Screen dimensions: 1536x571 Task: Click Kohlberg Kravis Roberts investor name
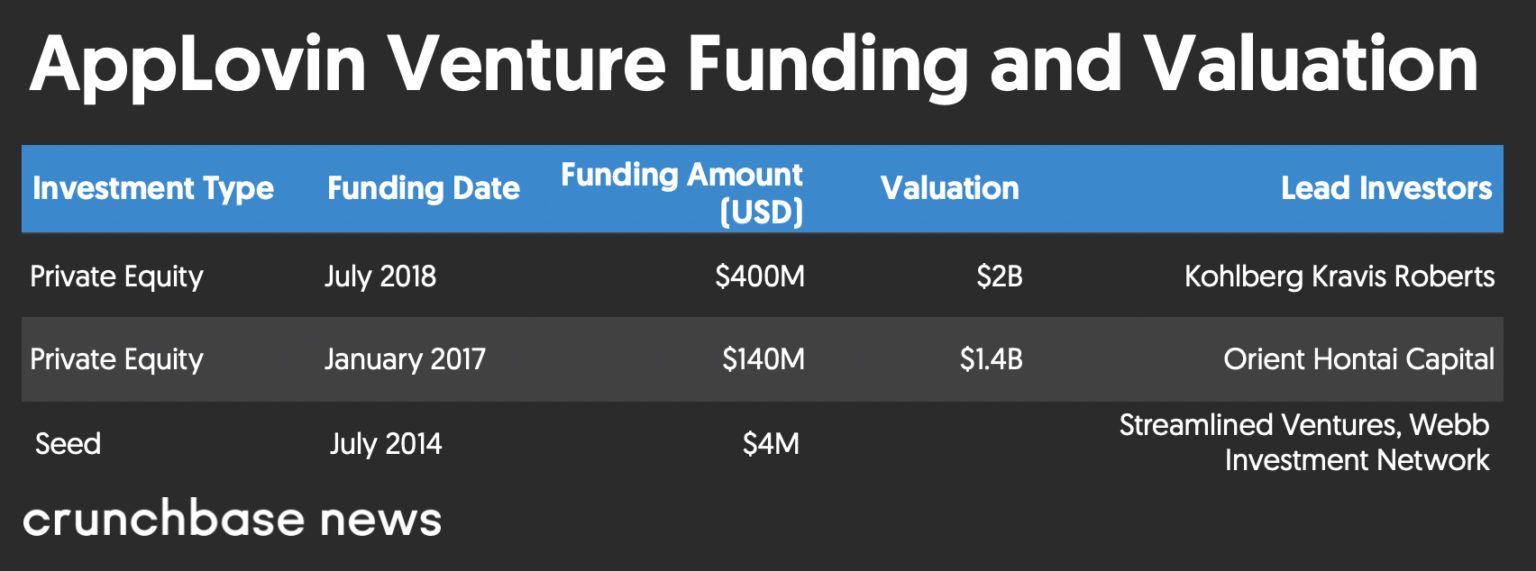pos(1340,277)
